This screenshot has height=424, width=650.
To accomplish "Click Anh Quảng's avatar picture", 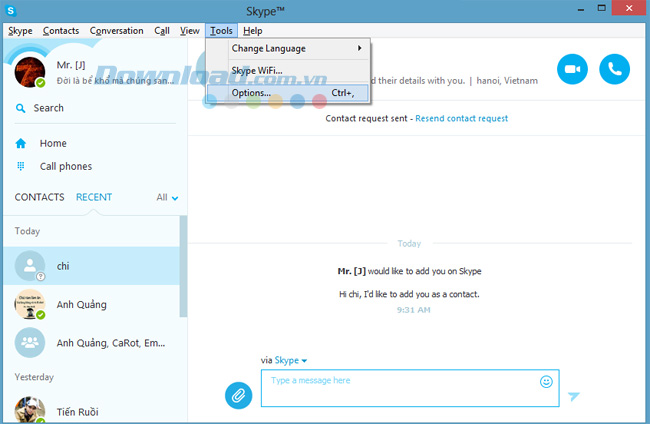I will (x=30, y=304).
